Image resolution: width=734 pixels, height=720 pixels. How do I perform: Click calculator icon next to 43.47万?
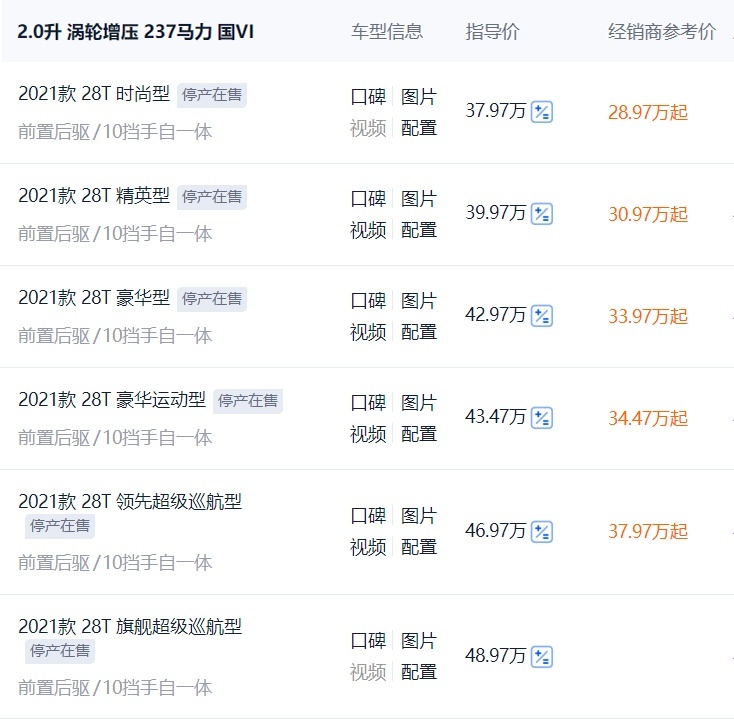[542, 417]
